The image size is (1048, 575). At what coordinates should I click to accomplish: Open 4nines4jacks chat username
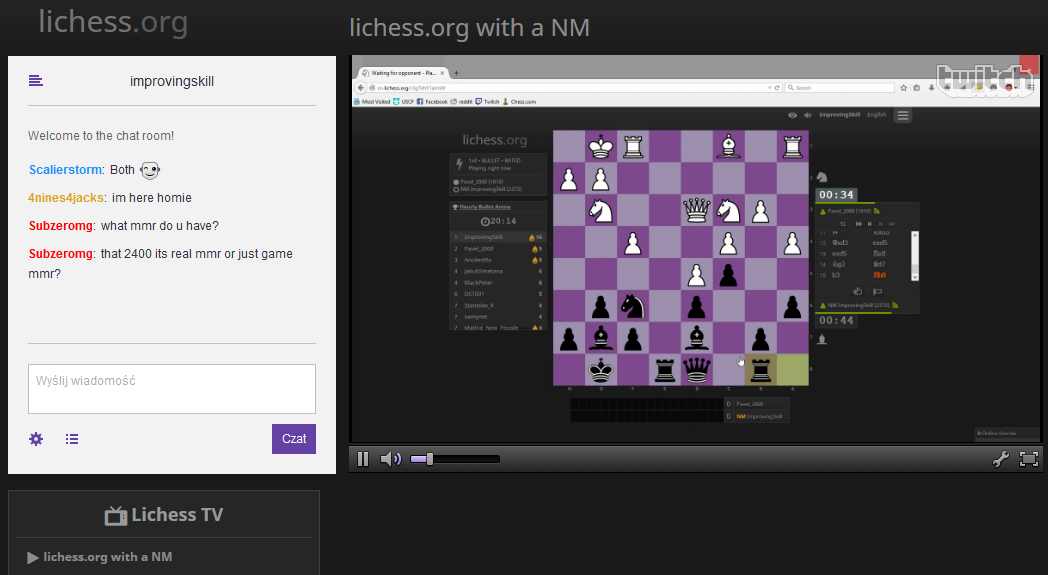66,198
